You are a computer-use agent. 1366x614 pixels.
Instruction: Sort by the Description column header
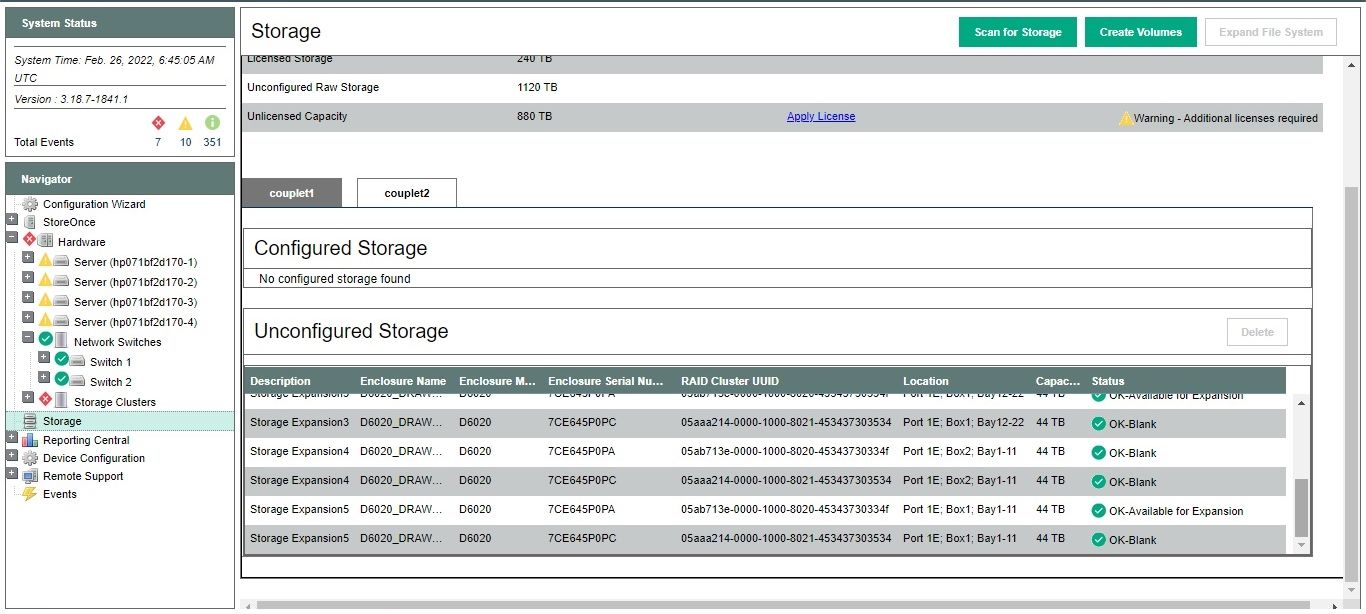point(280,381)
